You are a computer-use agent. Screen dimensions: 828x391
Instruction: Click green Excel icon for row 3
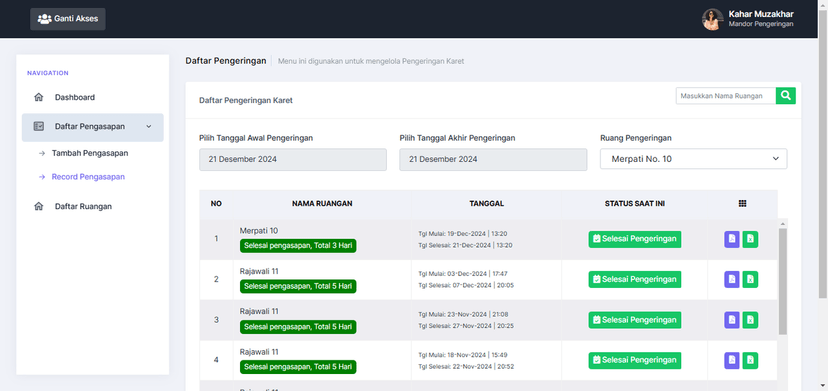750,320
